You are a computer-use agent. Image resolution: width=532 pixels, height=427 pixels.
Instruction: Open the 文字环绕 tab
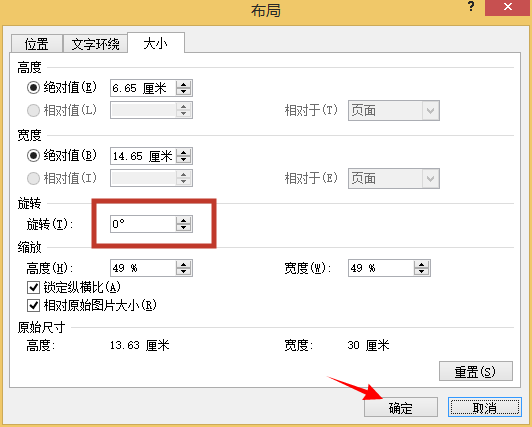[95, 44]
